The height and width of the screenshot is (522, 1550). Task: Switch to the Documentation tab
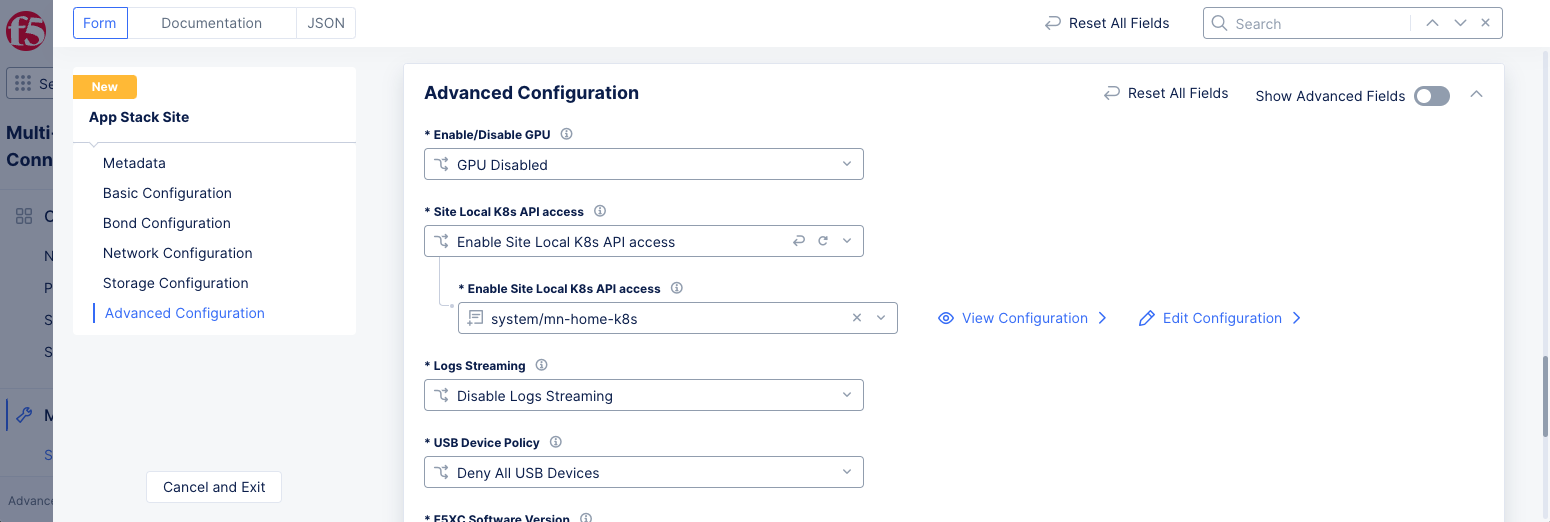tap(211, 23)
